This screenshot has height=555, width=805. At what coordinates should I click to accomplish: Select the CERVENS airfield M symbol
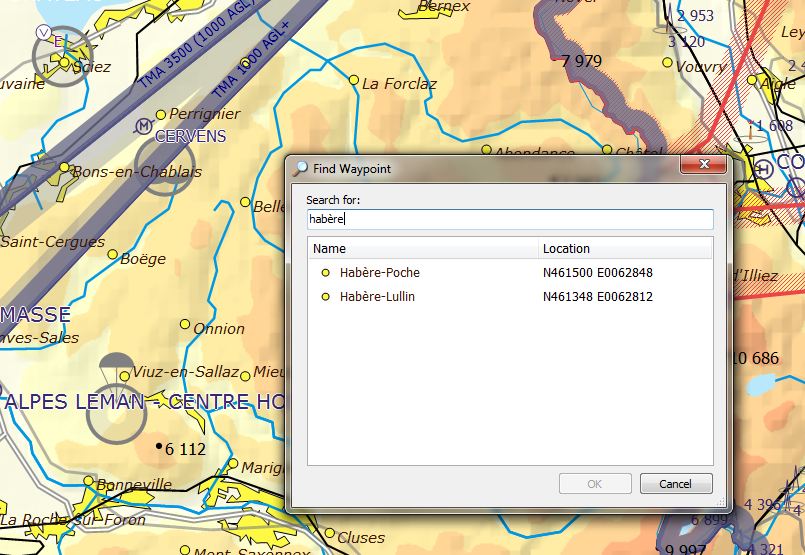[x=144, y=125]
